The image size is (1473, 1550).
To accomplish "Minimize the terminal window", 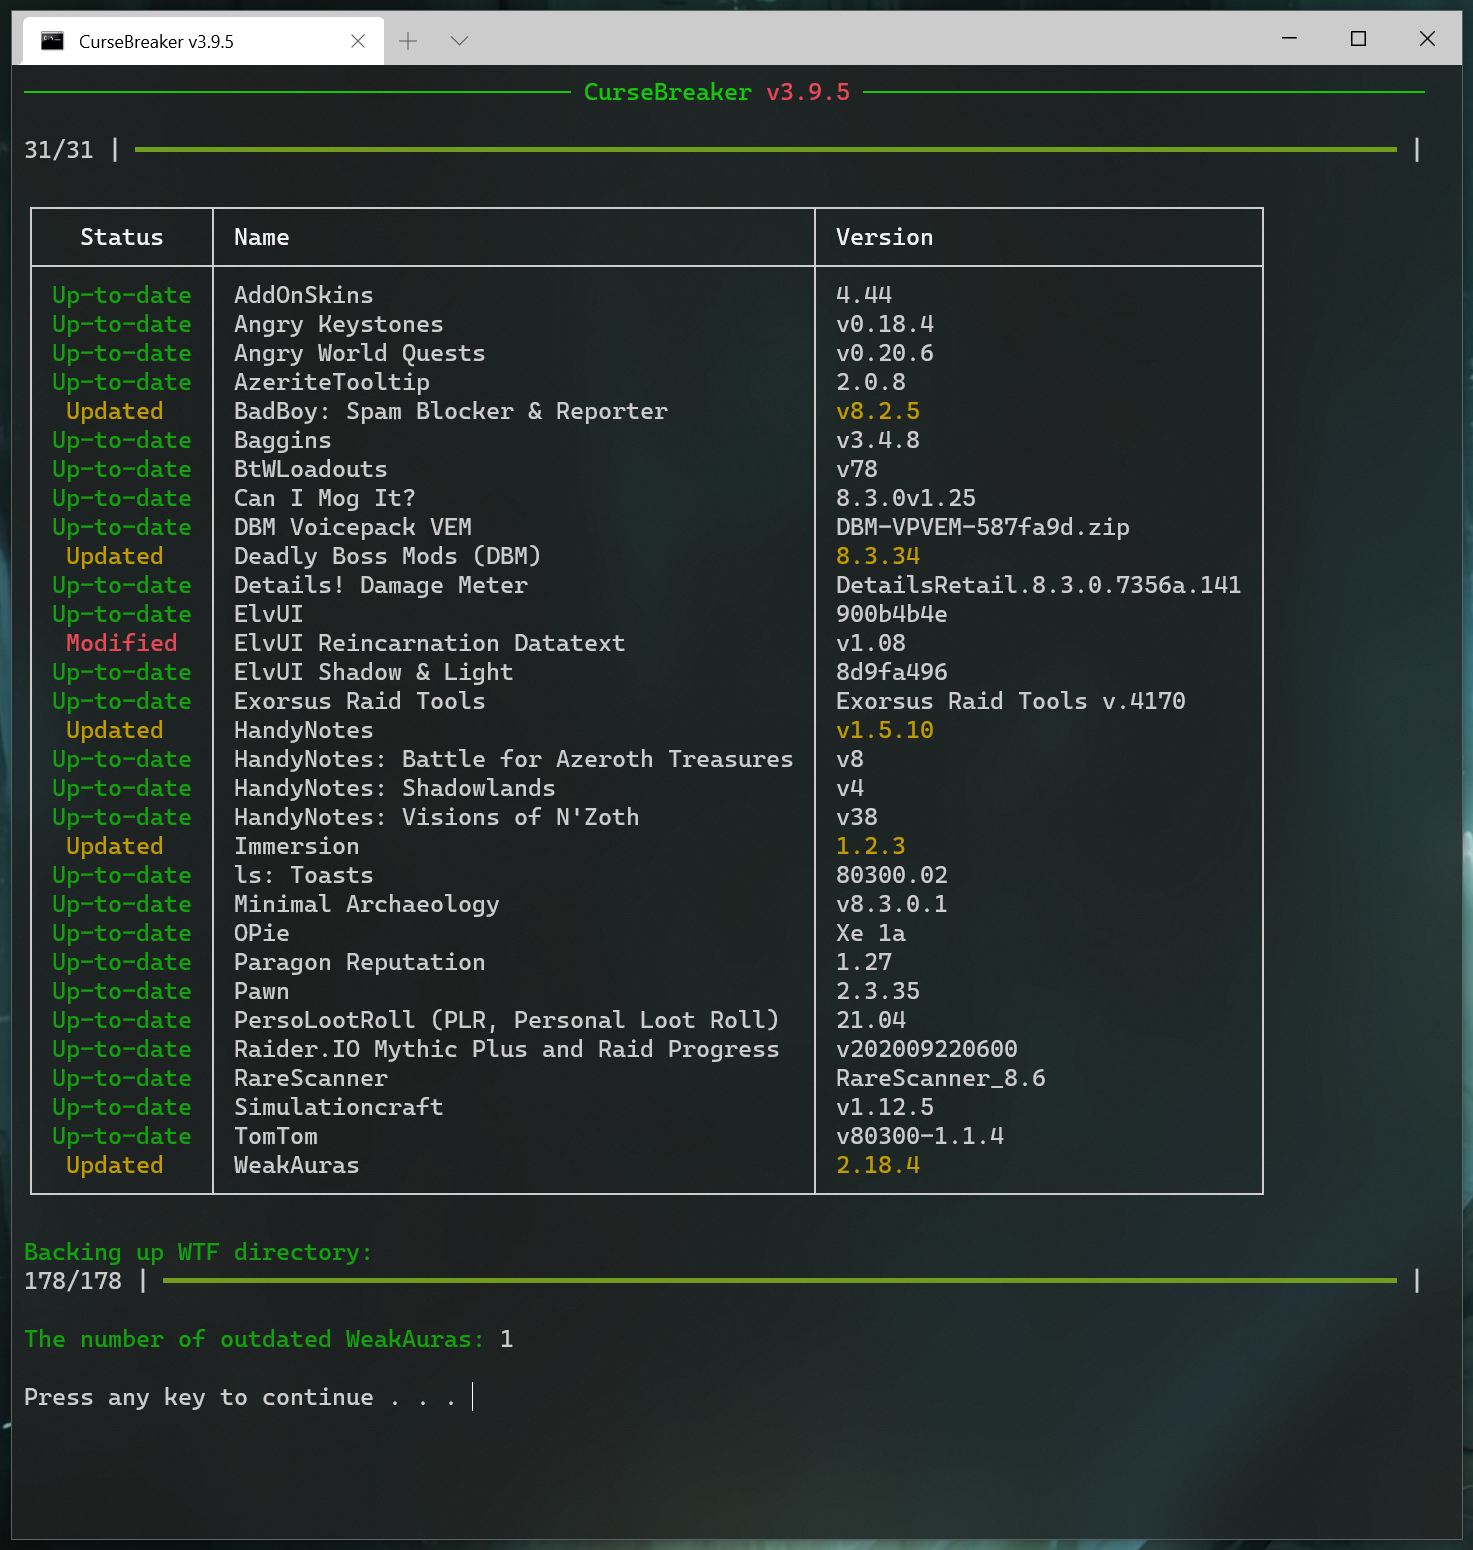I will [x=1289, y=39].
